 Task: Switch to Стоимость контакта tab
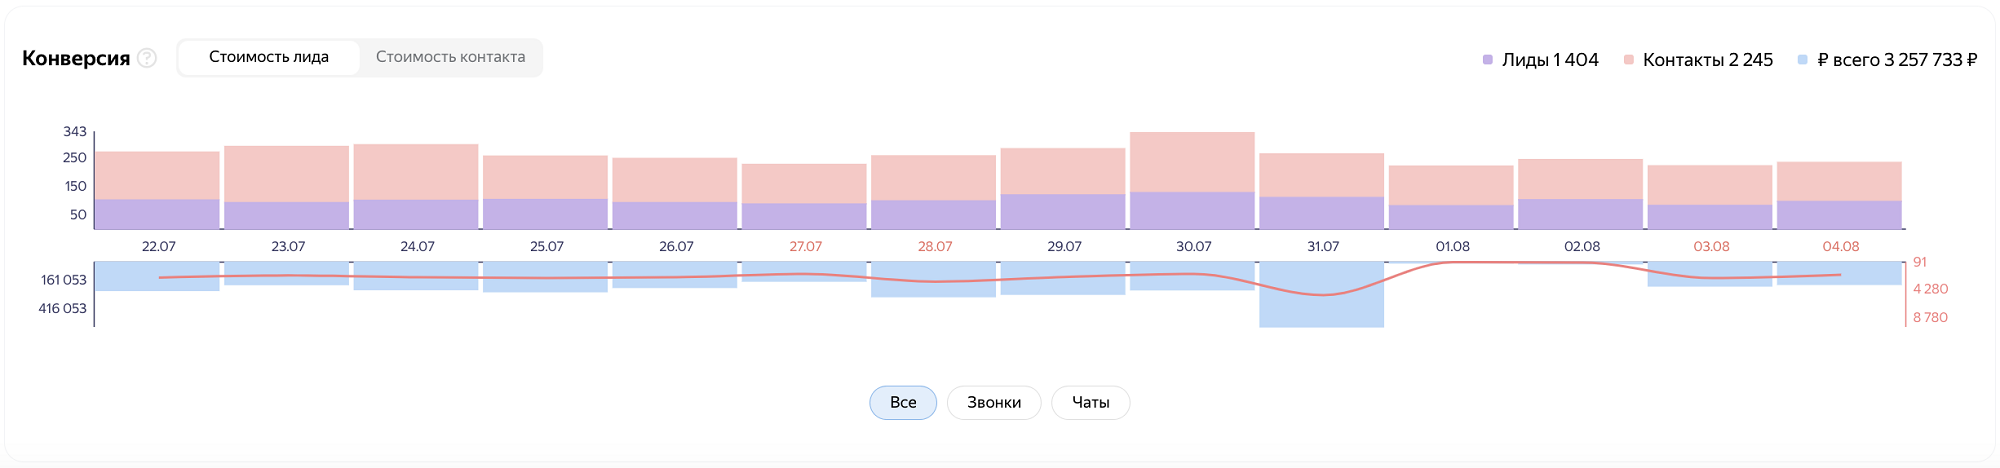coord(450,57)
